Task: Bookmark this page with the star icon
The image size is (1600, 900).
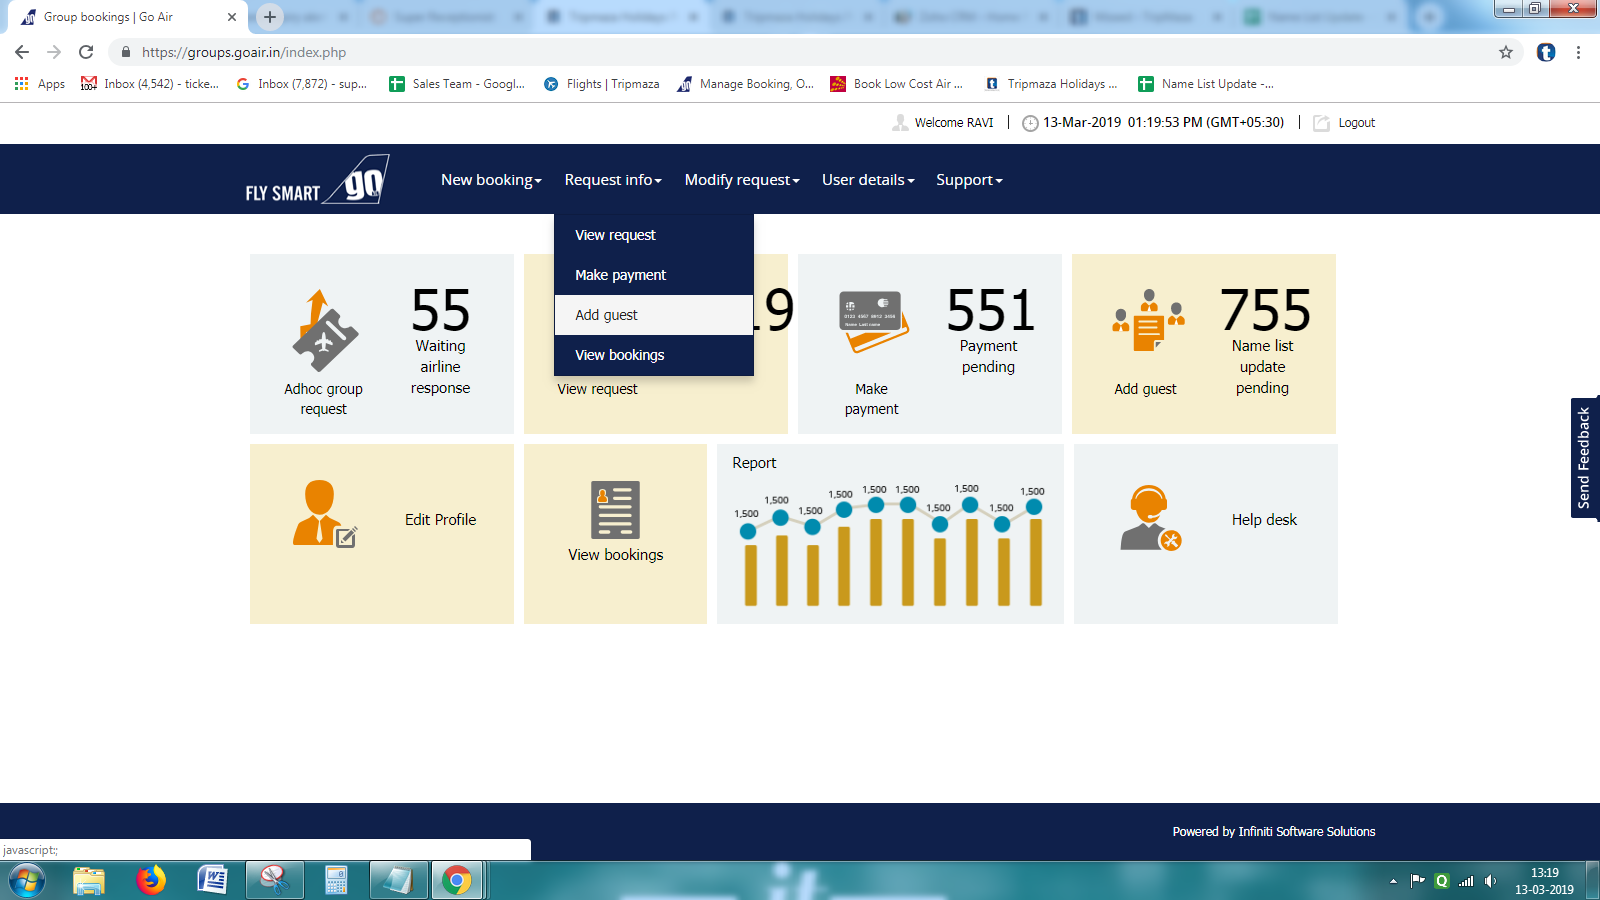Action: [1506, 52]
